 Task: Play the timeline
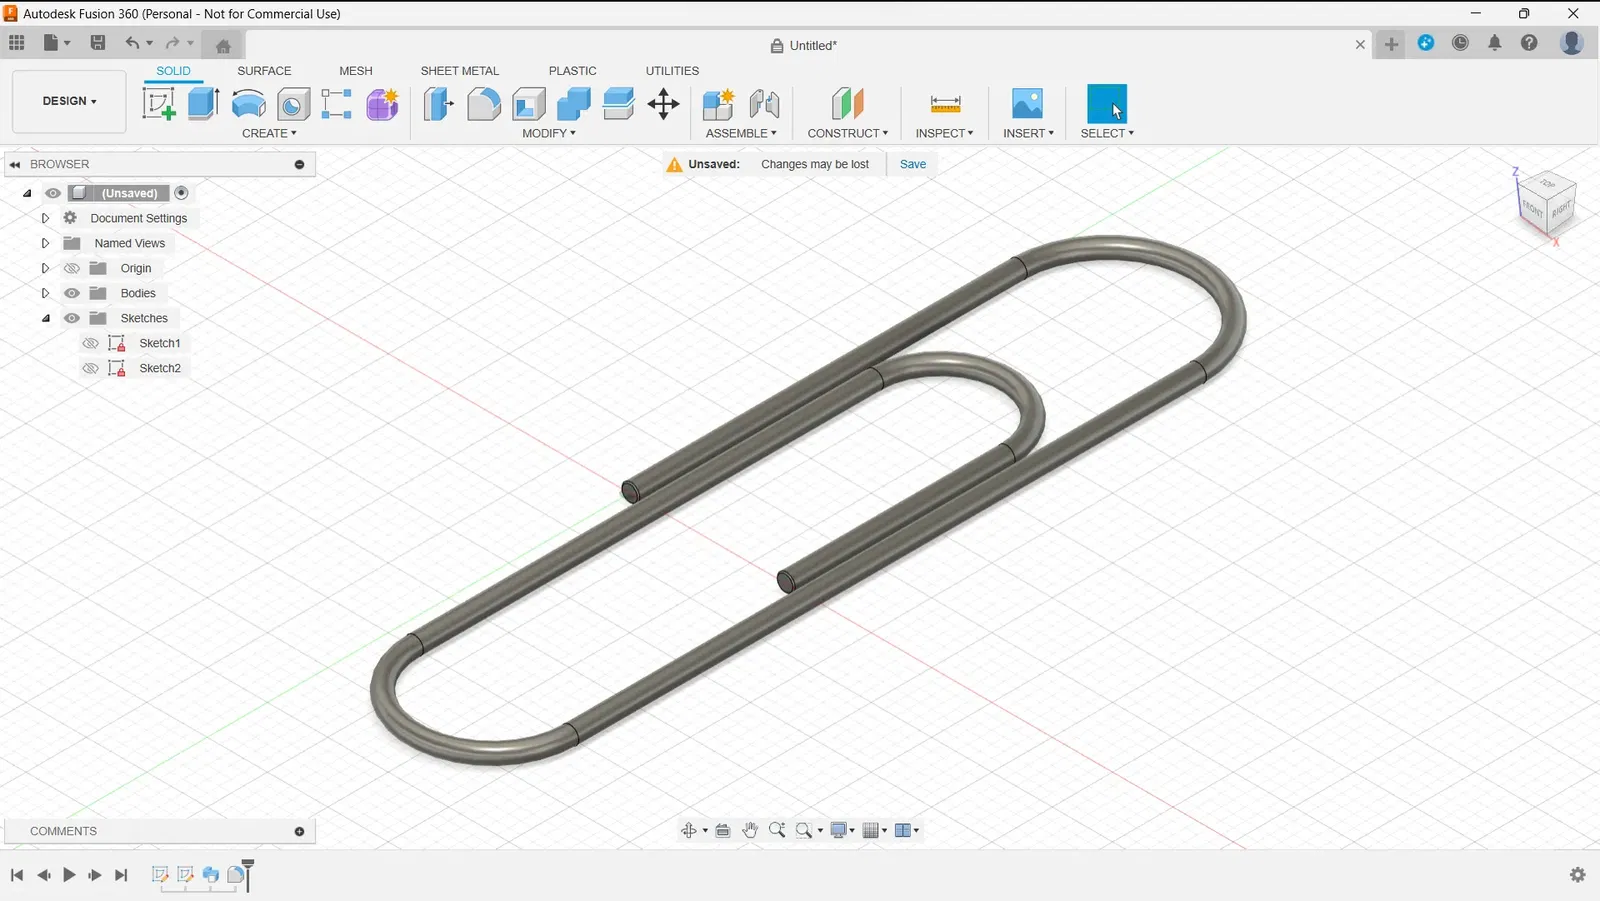[69, 875]
